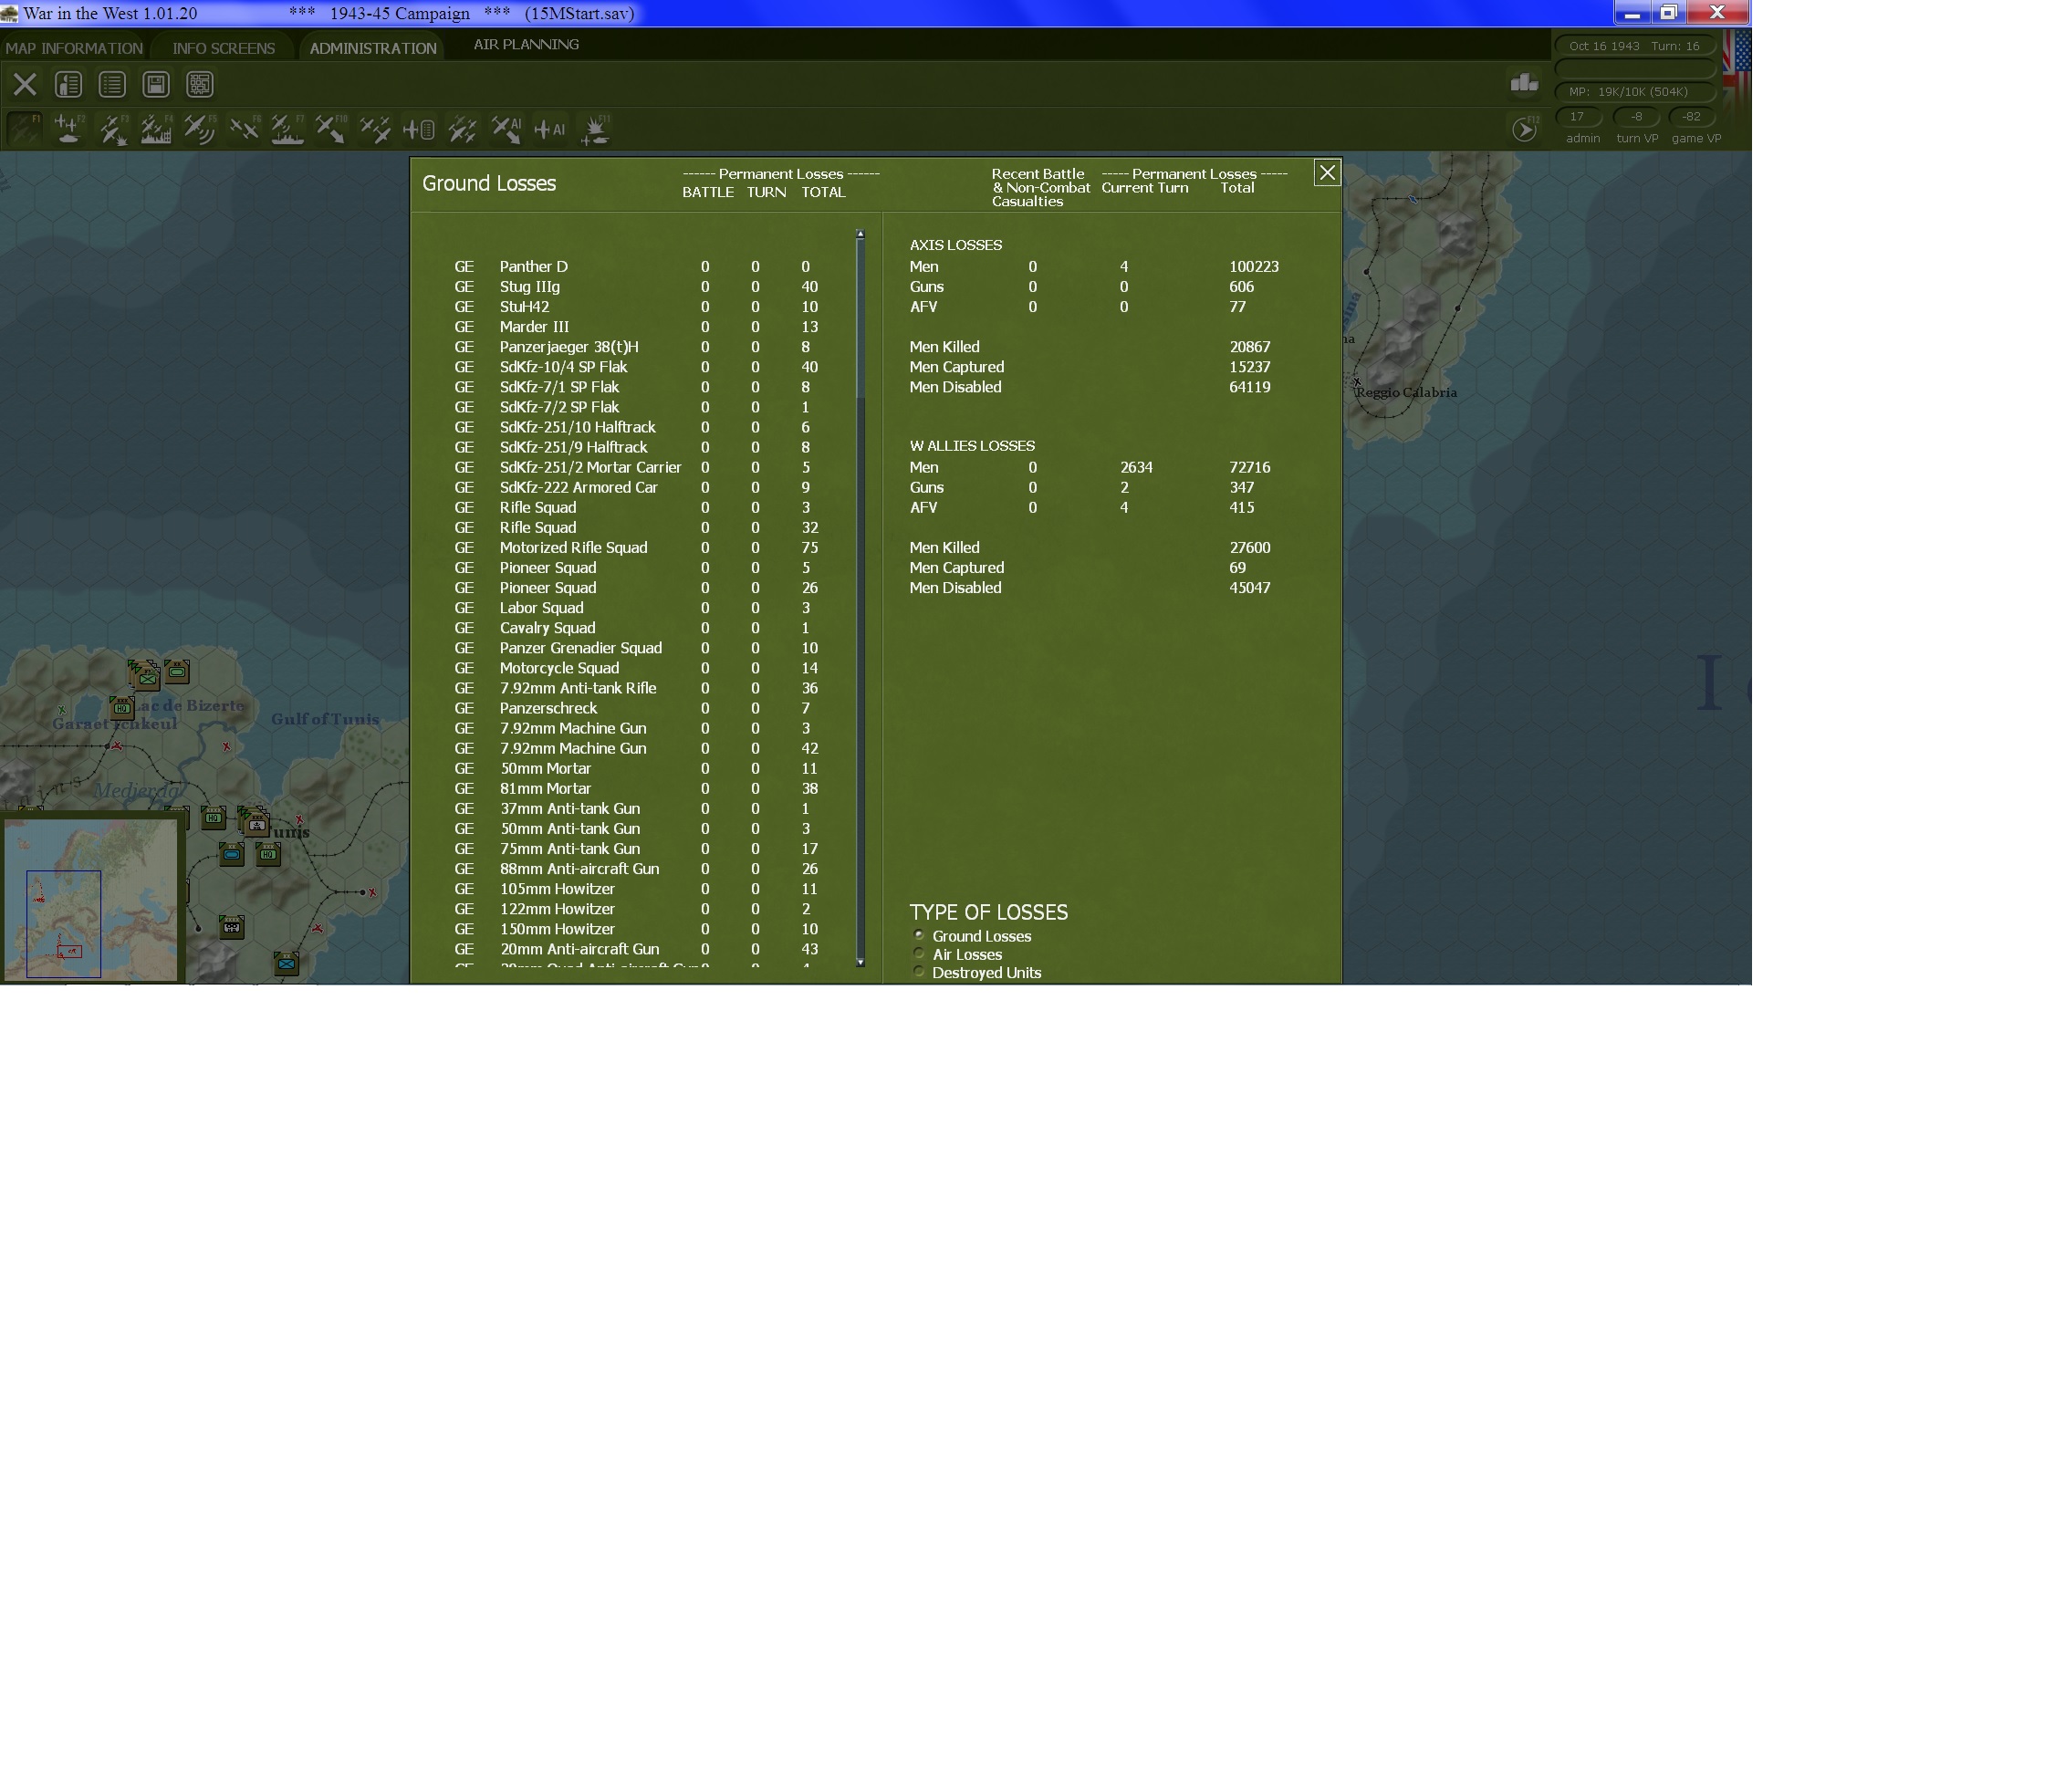
Task: Select the F1 air mode icon
Action: tap(25, 129)
